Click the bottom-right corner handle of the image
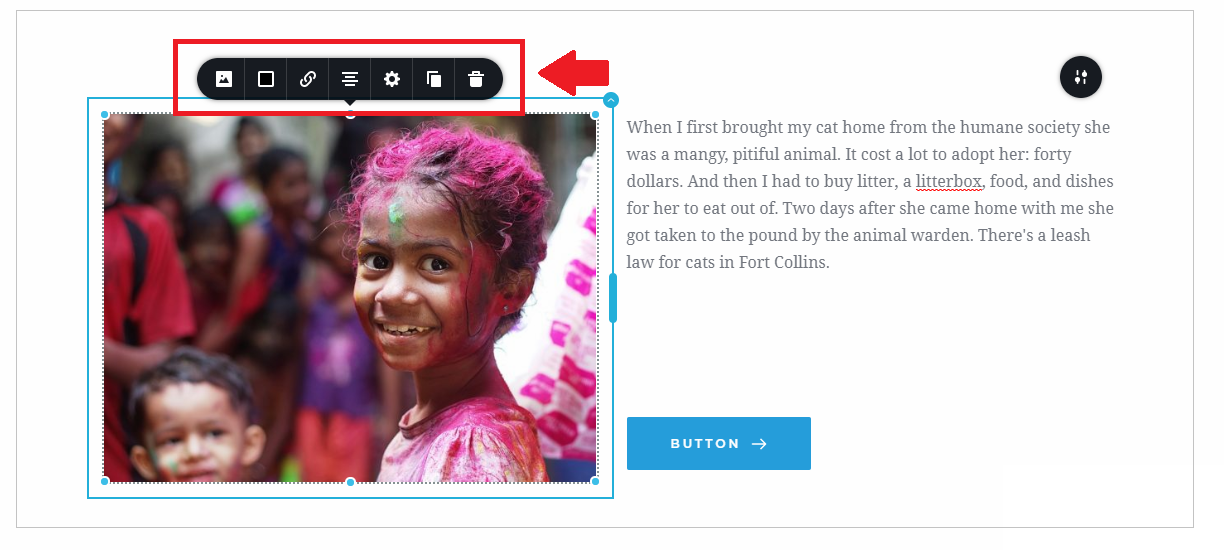1224x550 pixels. click(595, 482)
